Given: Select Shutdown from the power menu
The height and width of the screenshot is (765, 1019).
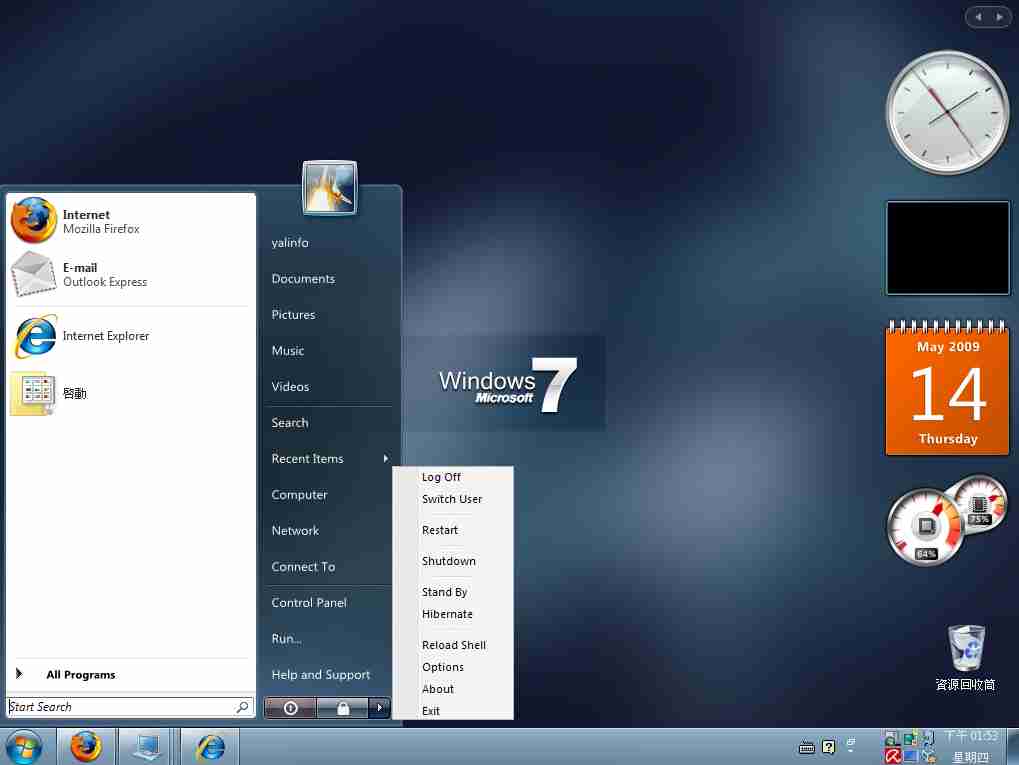Looking at the screenshot, I should tap(448, 561).
